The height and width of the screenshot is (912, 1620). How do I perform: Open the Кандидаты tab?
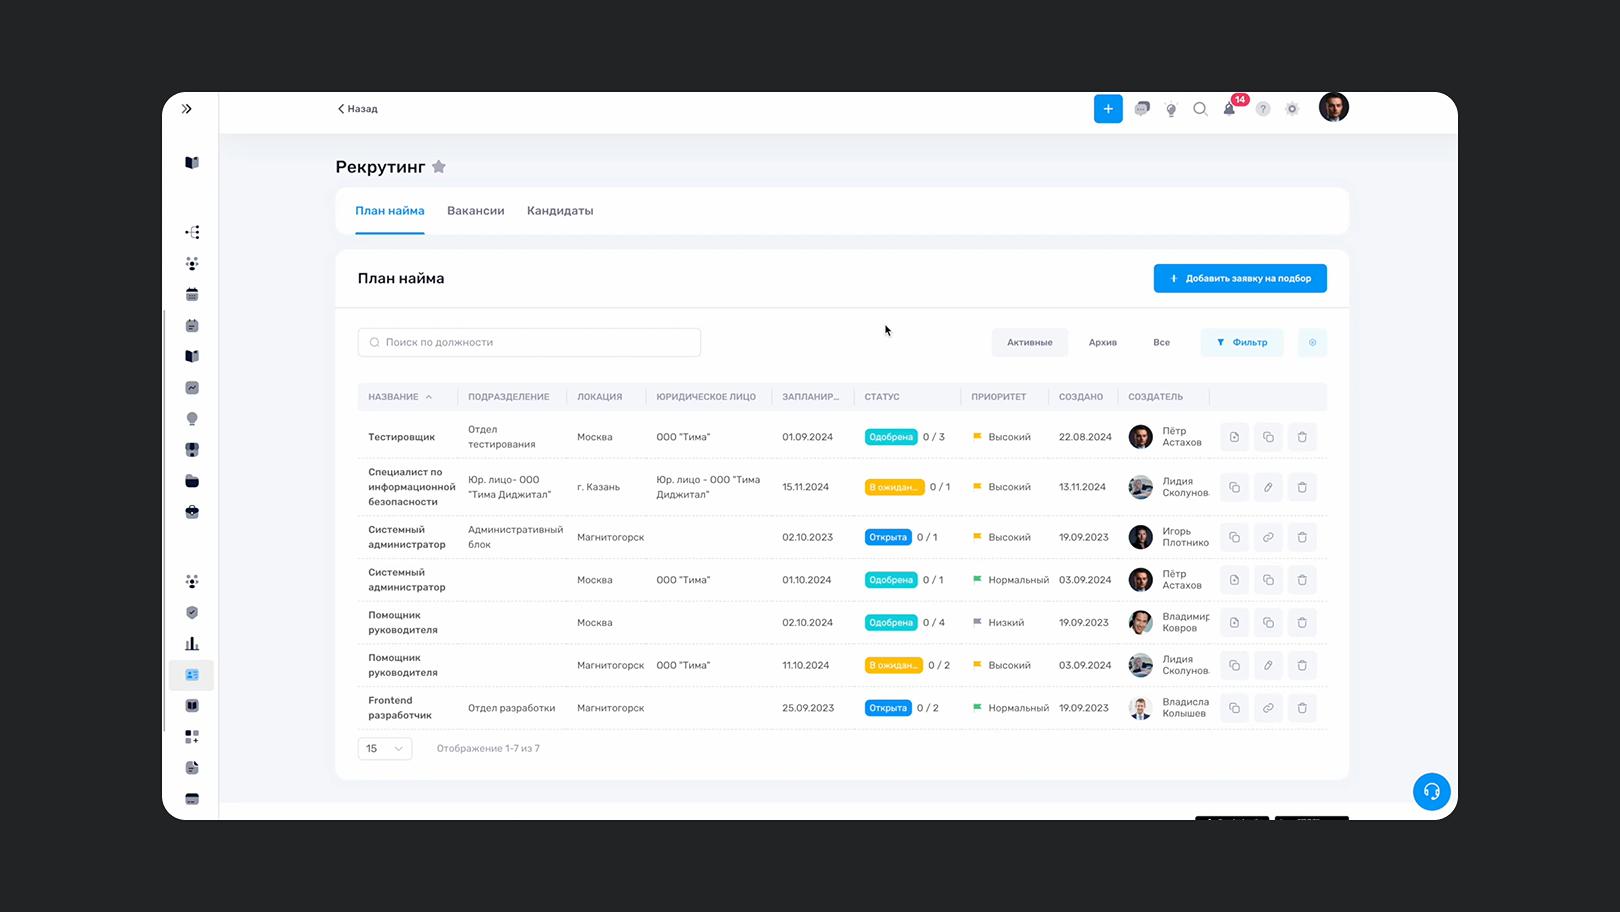(x=560, y=211)
